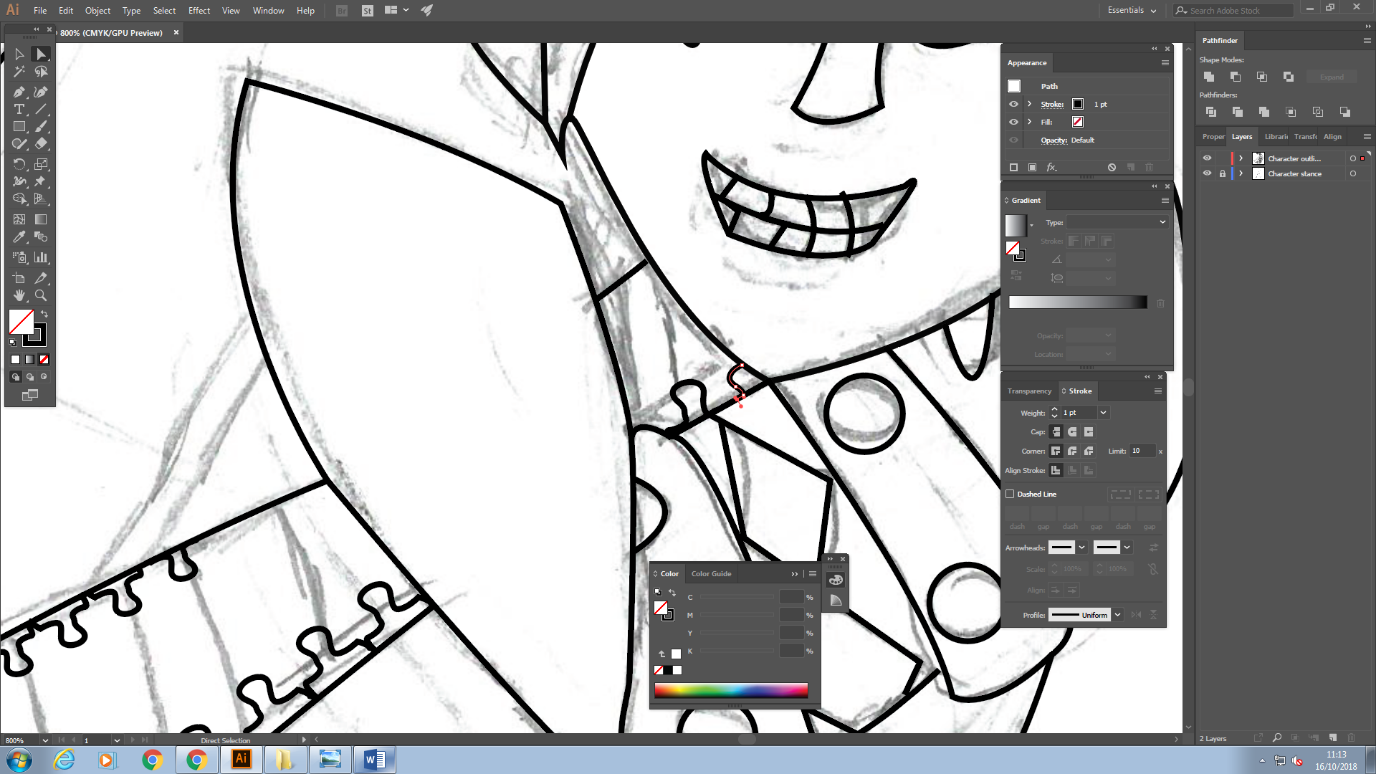1376x774 pixels.
Task: Pick the Magic Wand tool
Action: coord(19,72)
